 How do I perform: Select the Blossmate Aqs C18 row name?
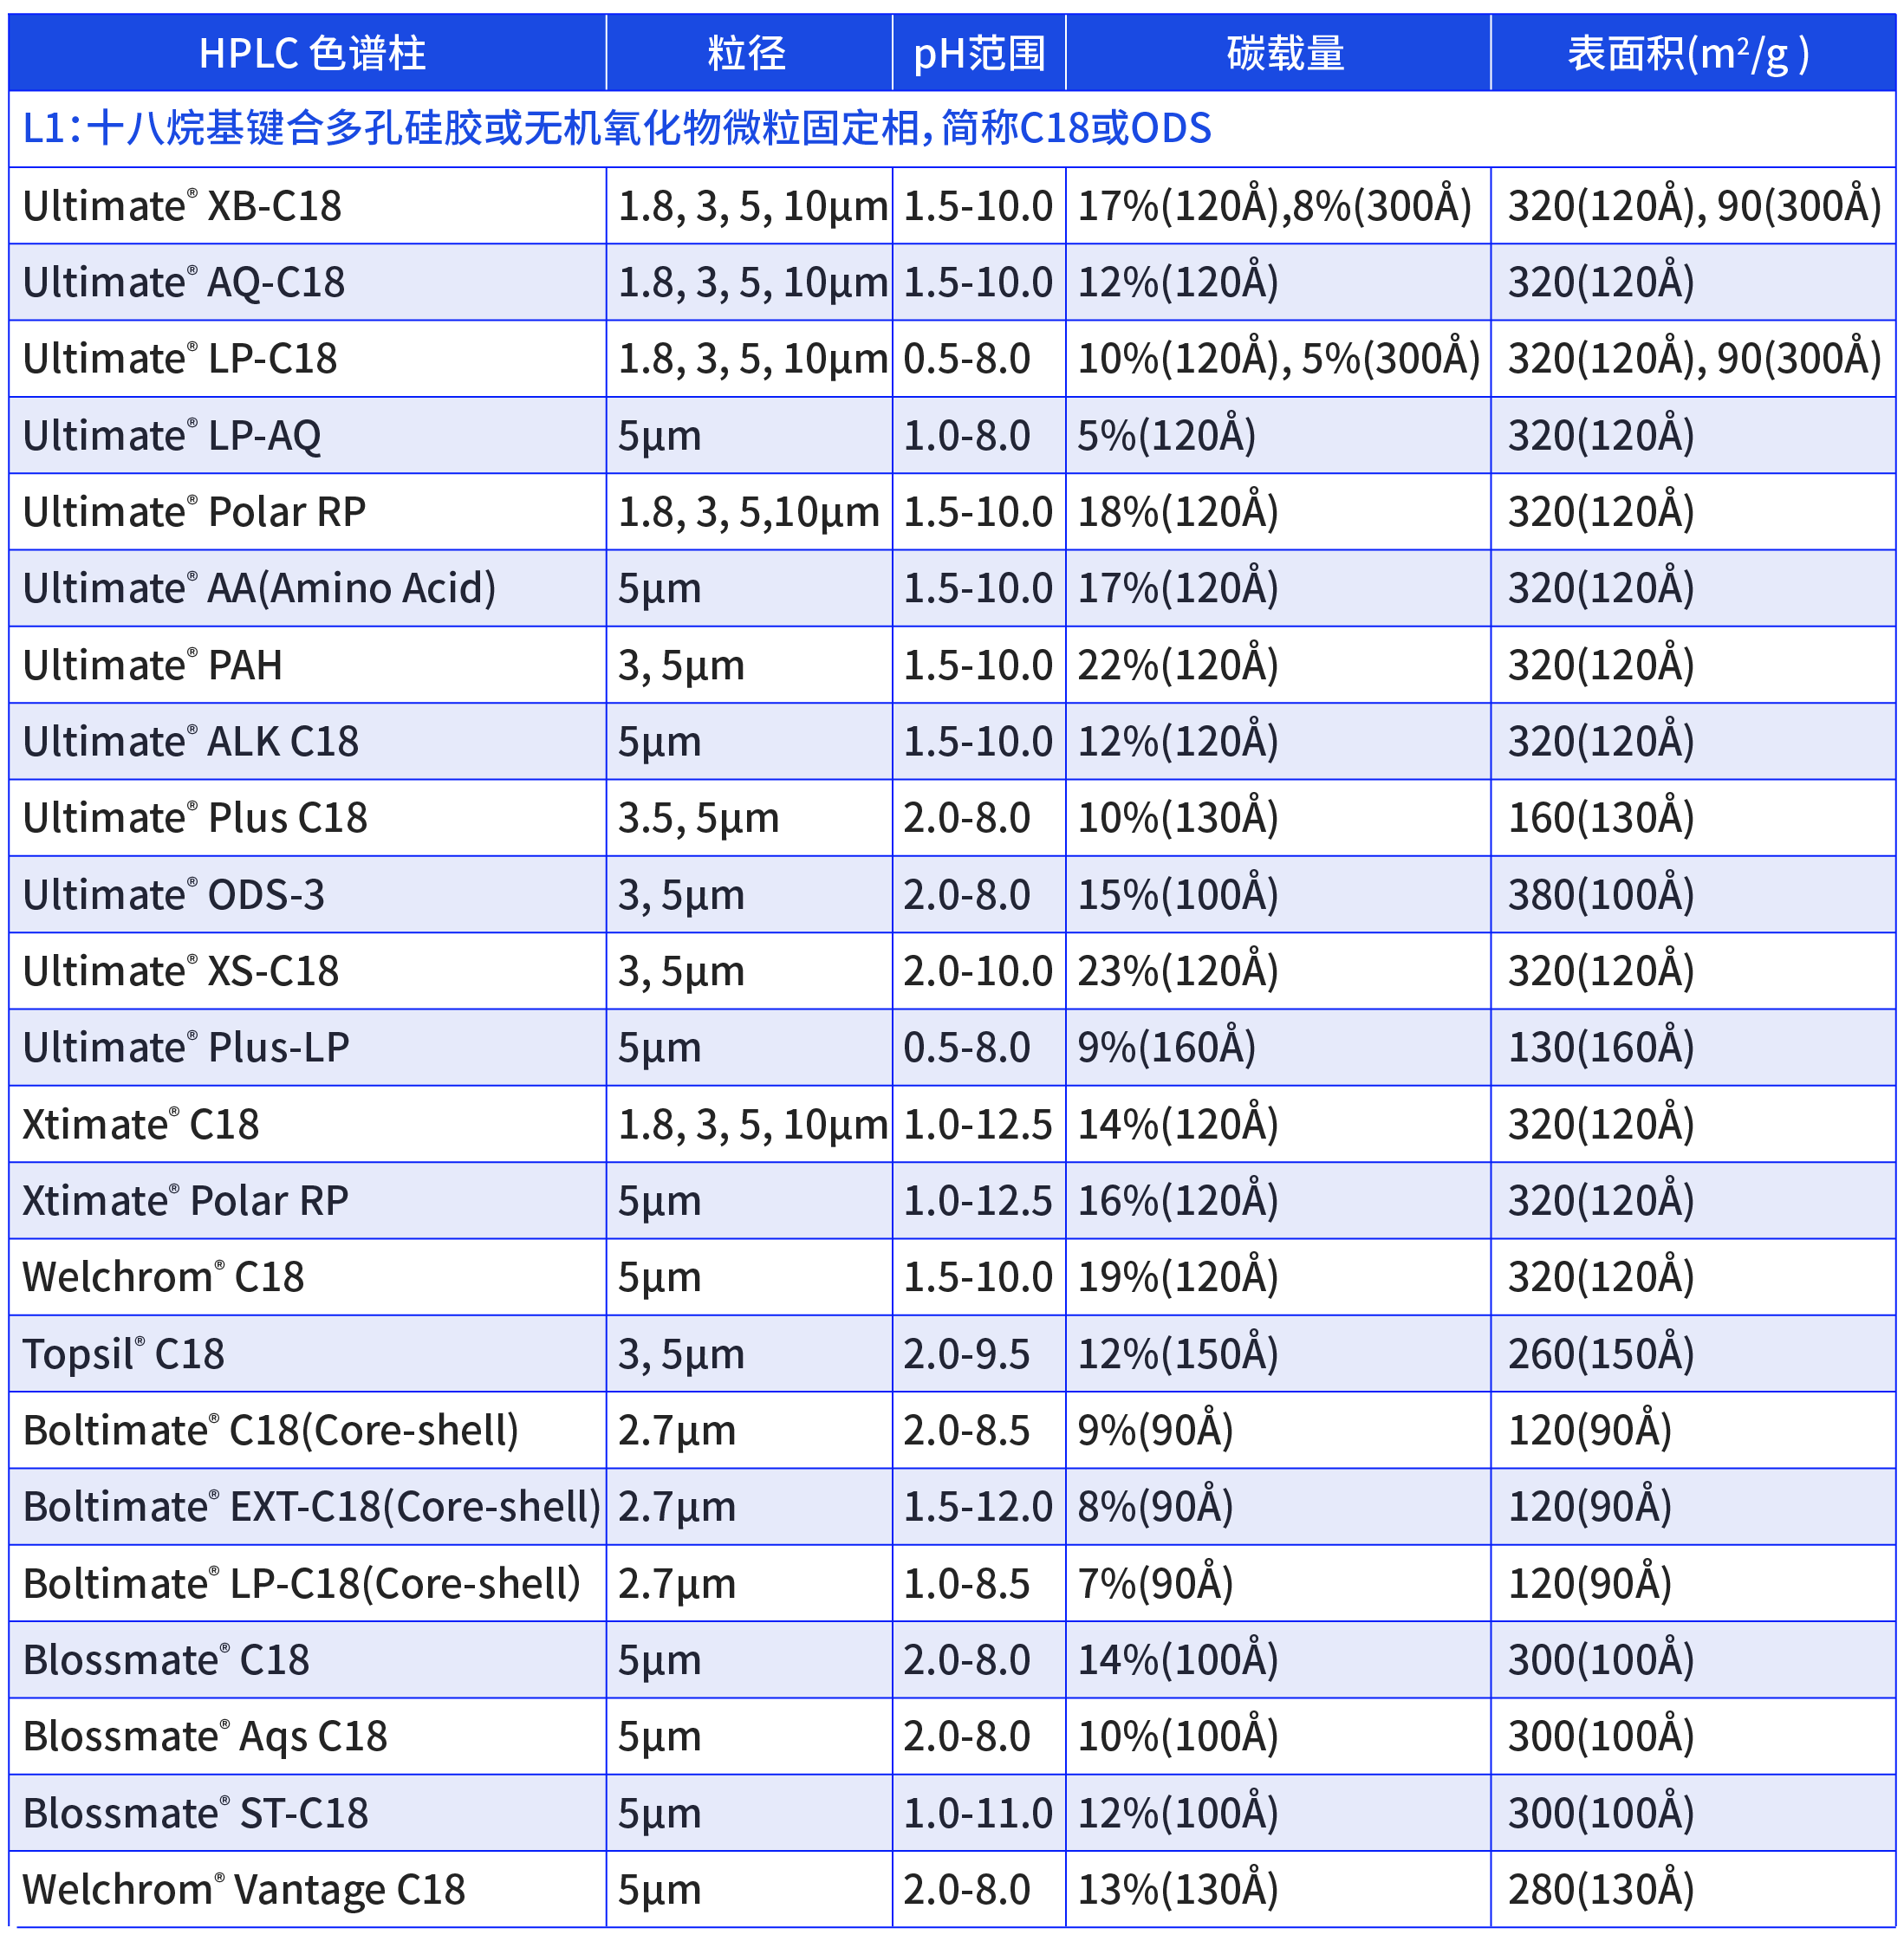(205, 1736)
